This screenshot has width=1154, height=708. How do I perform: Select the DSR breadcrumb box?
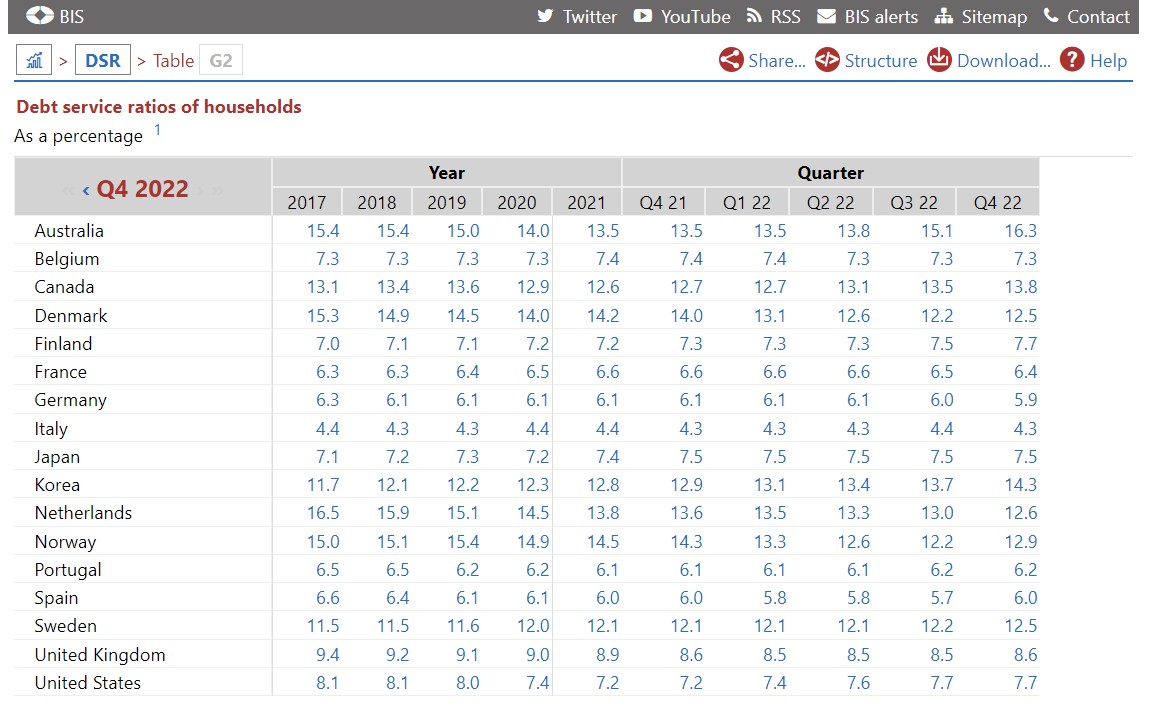click(102, 61)
